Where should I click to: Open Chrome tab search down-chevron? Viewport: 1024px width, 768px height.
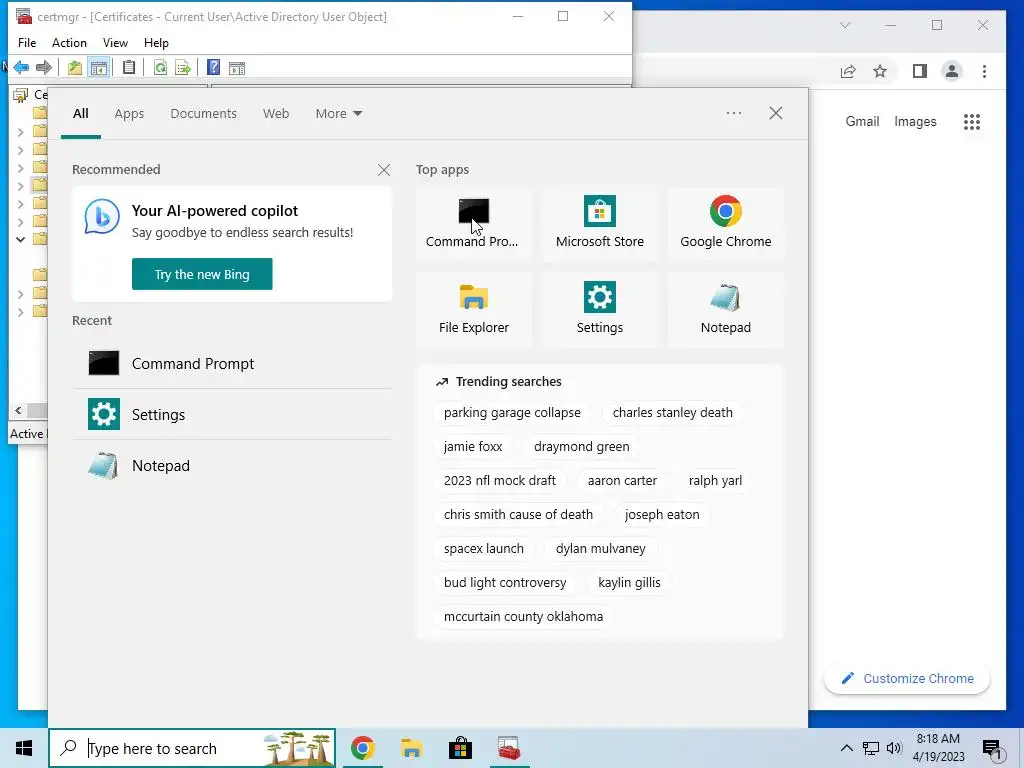coord(845,25)
